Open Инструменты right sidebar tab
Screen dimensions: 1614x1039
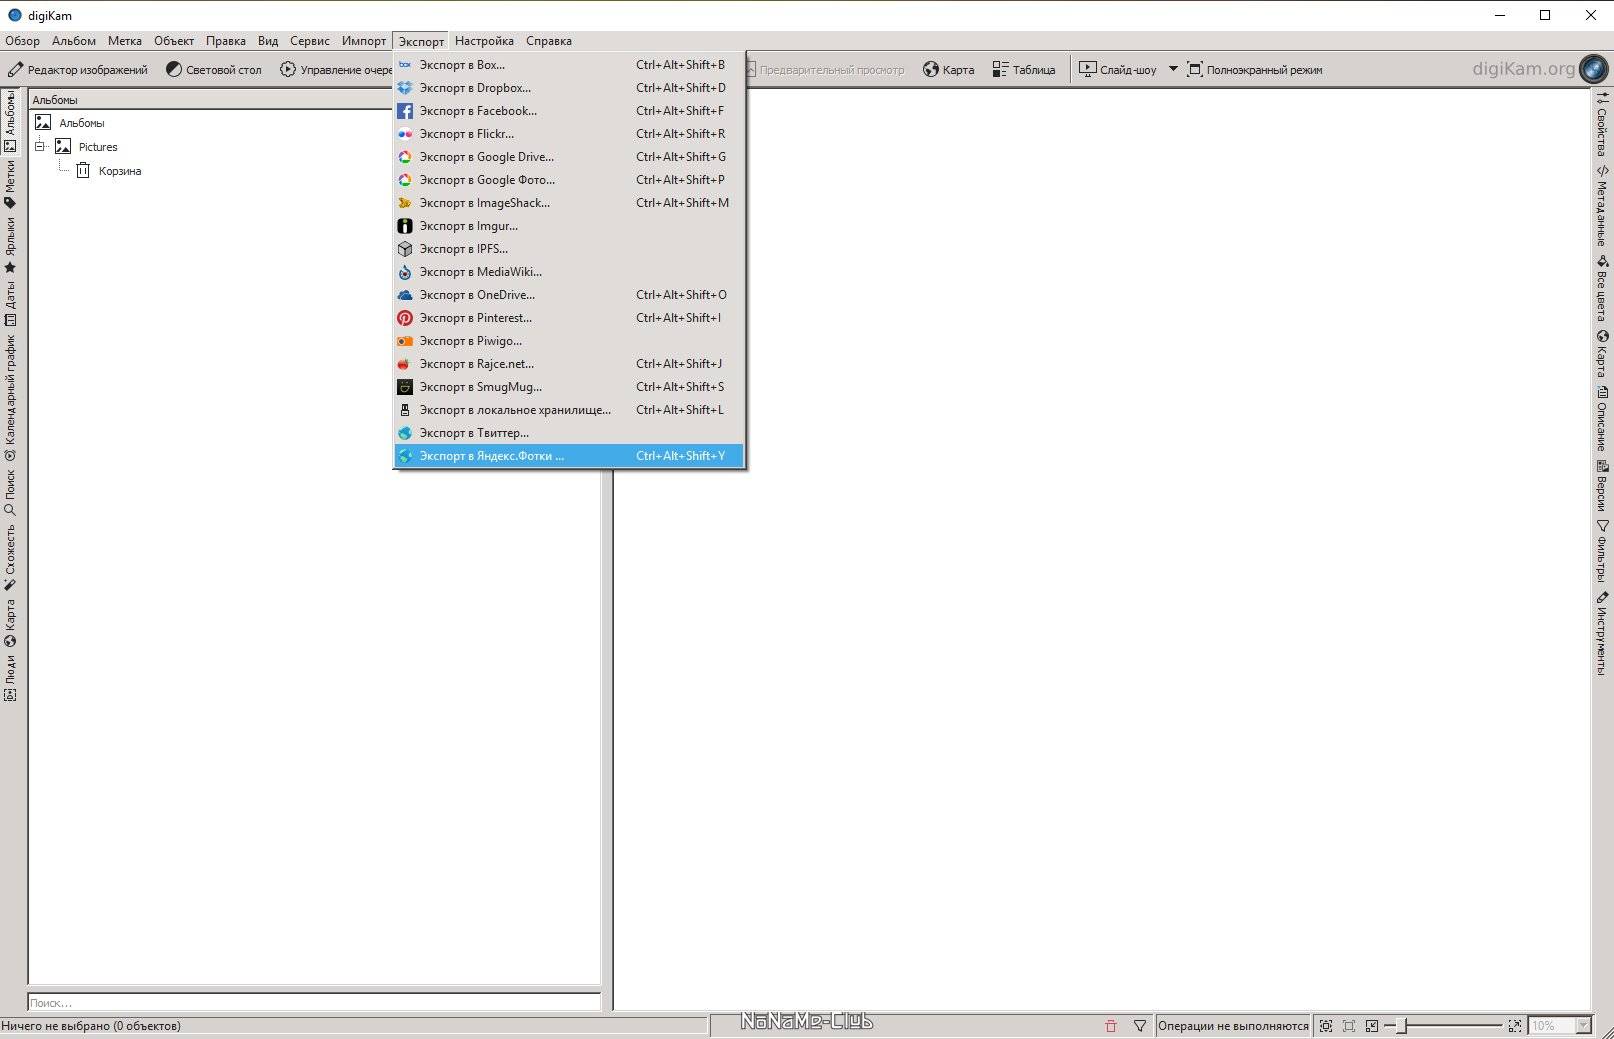[1602, 632]
